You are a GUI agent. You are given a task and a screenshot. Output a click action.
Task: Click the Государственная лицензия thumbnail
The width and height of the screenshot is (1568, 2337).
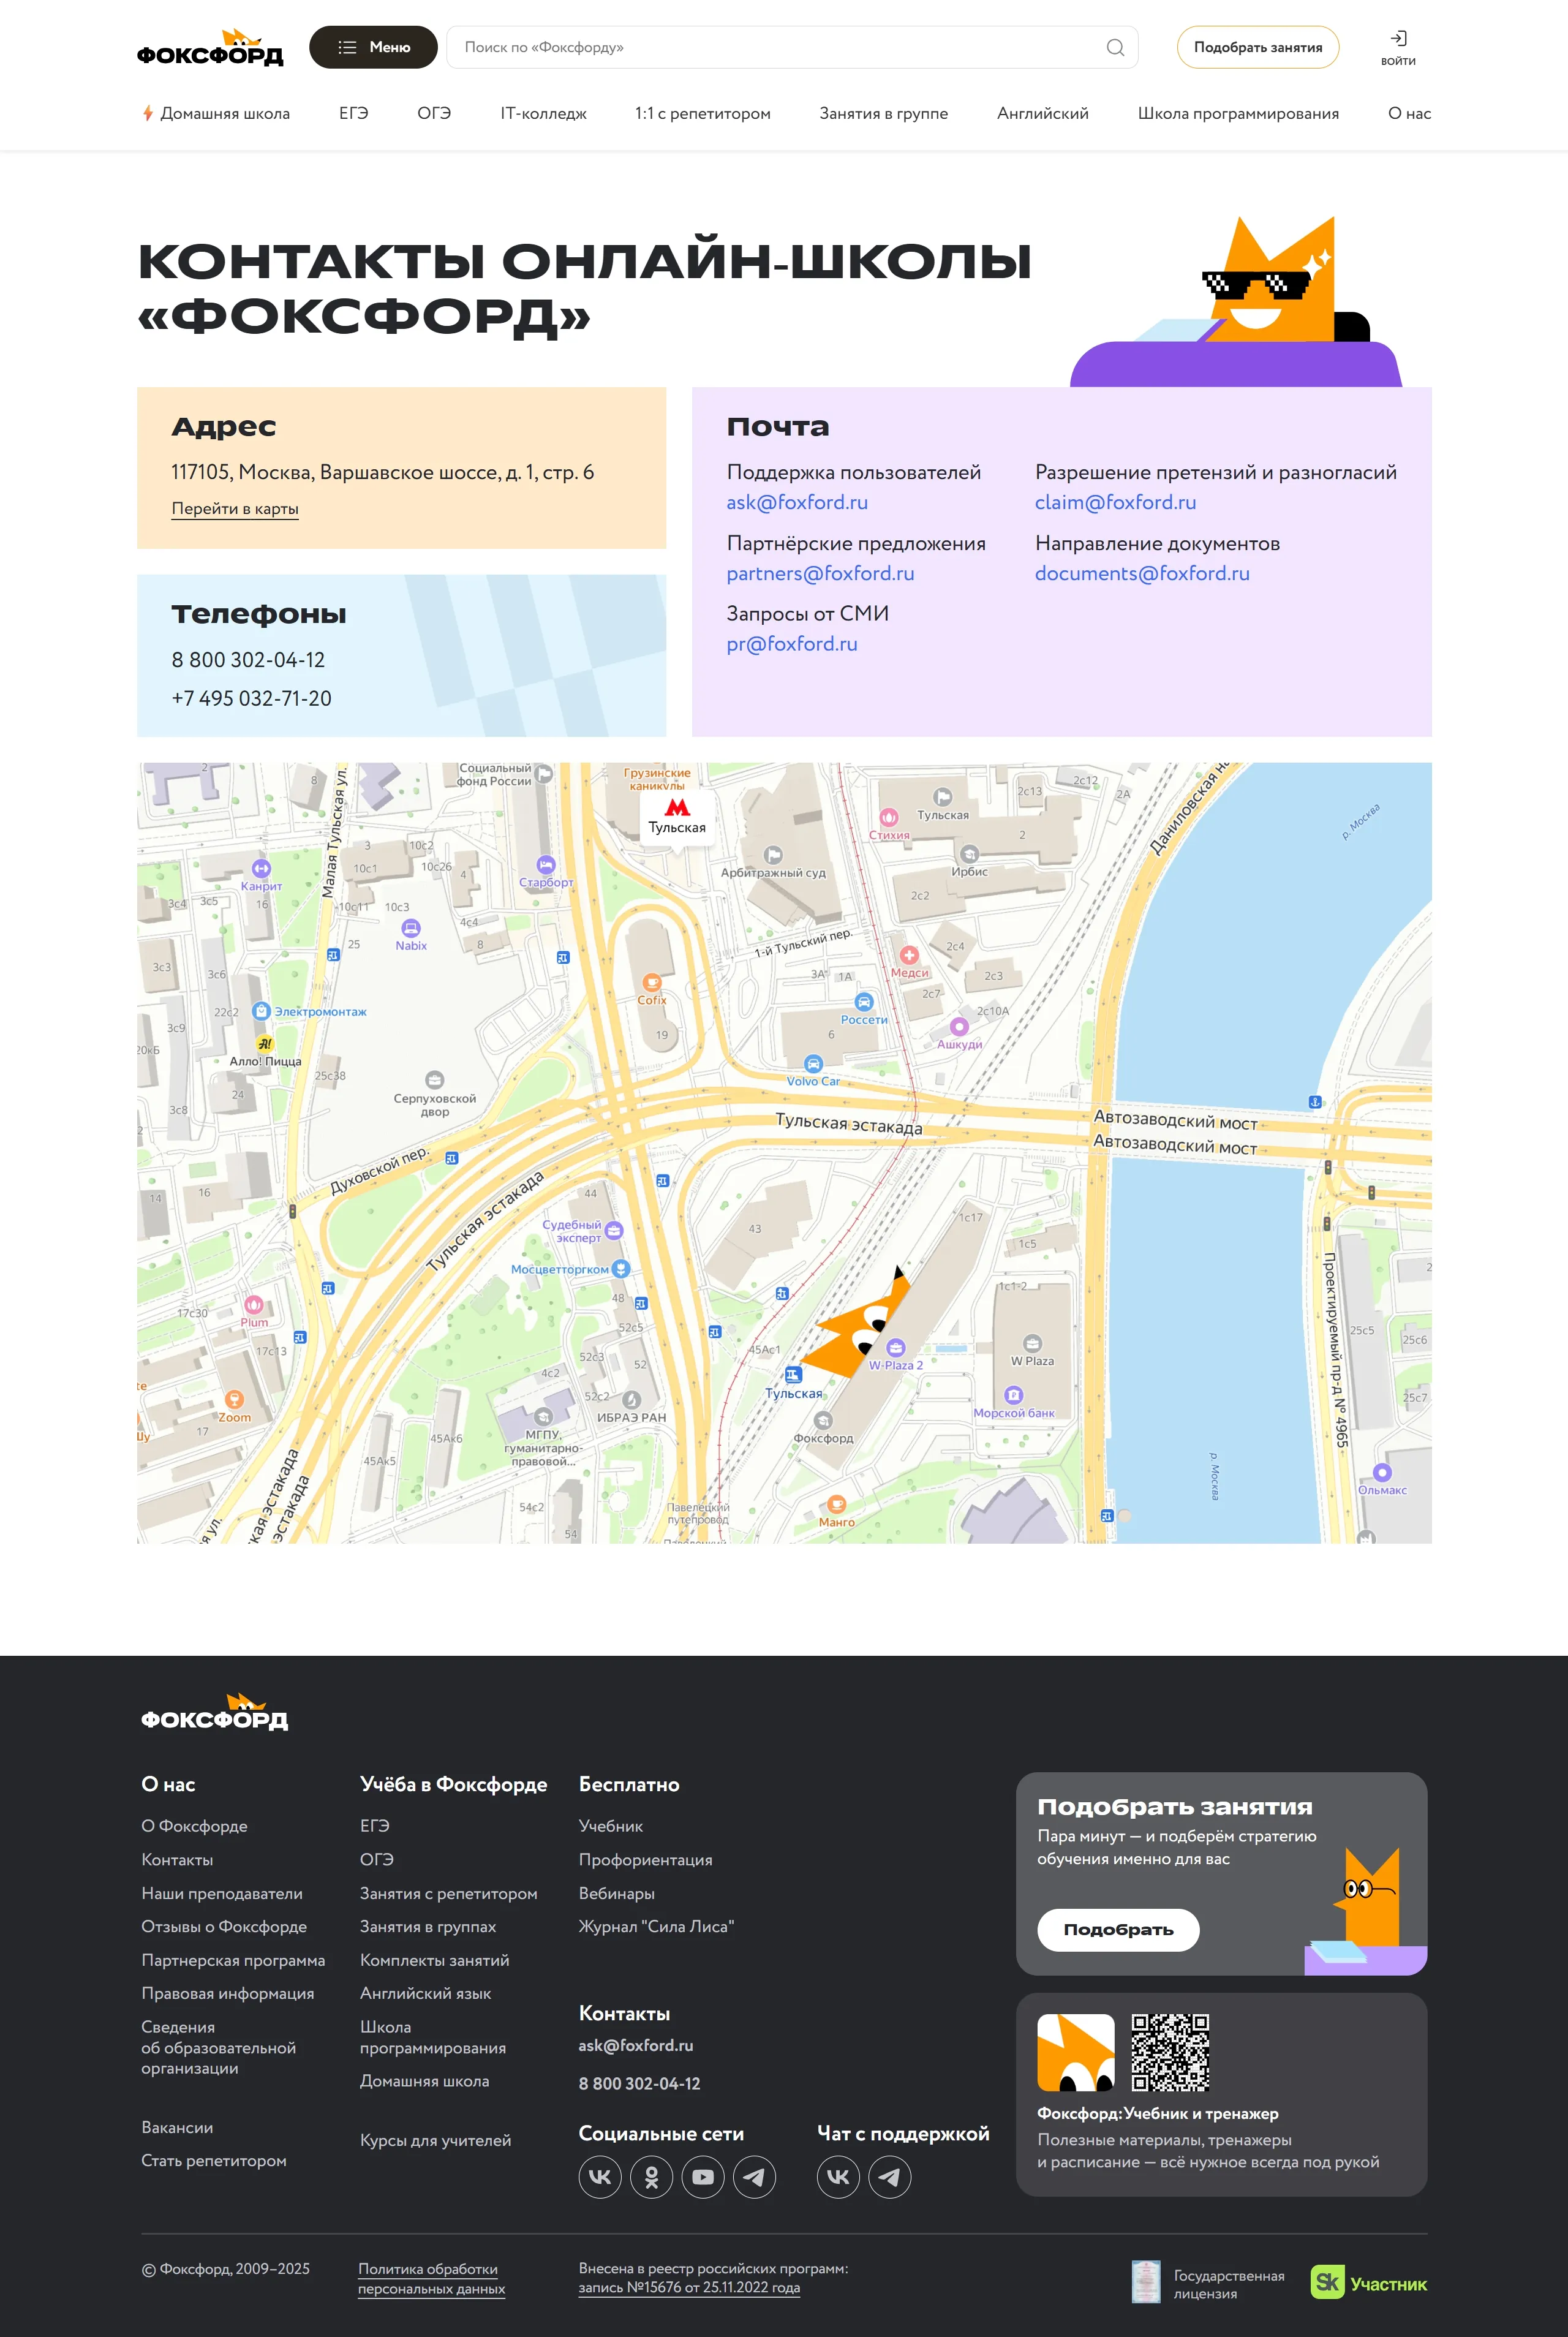coord(1145,2281)
